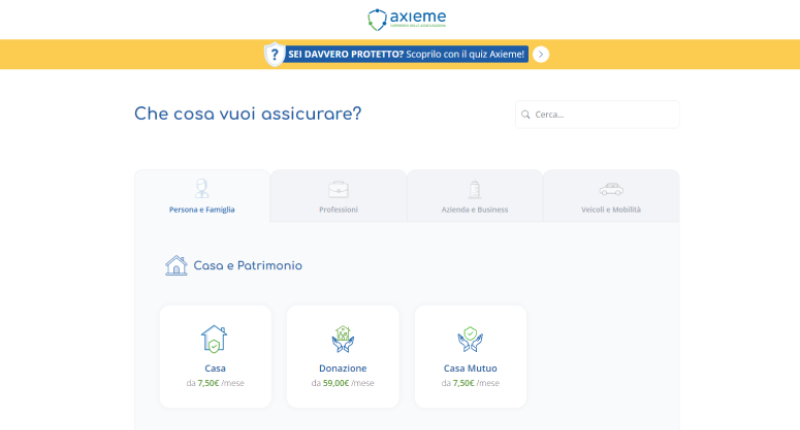Open the Casa insurance card

coord(215,357)
